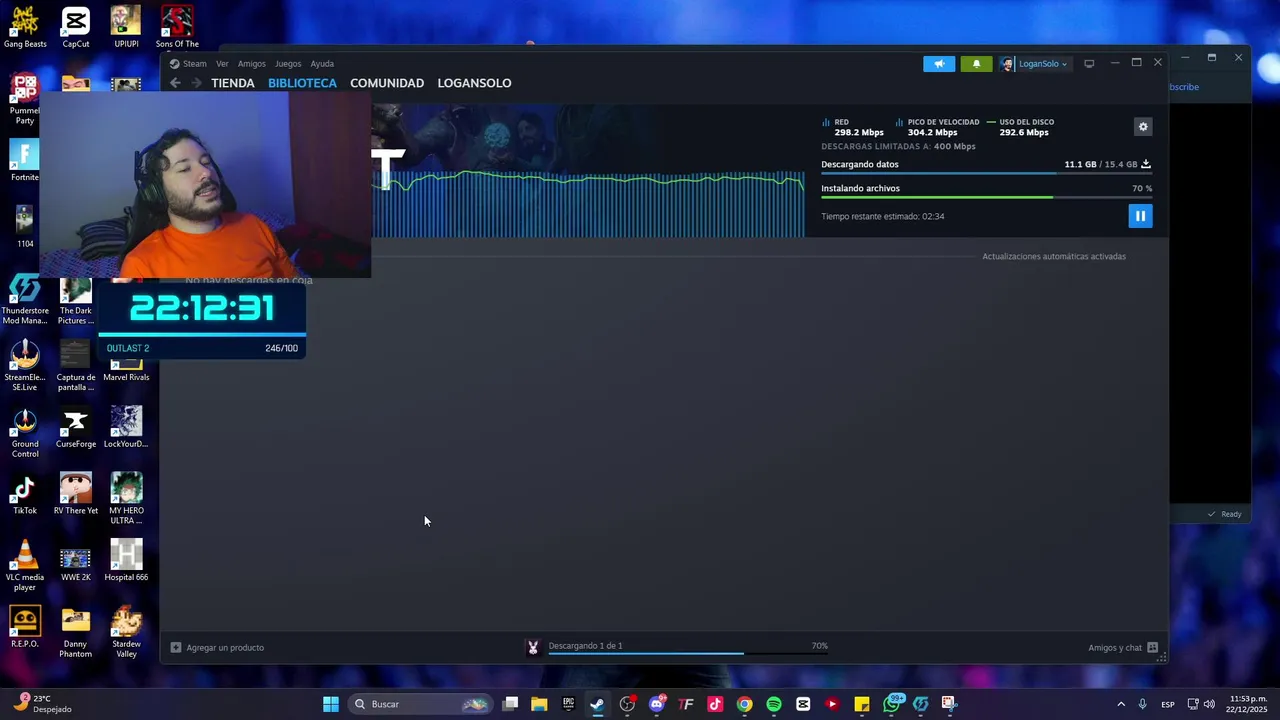This screenshot has width=1280, height=720.
Task: Open Hospital 666 desktop shortcut
Action: point(126,560)
